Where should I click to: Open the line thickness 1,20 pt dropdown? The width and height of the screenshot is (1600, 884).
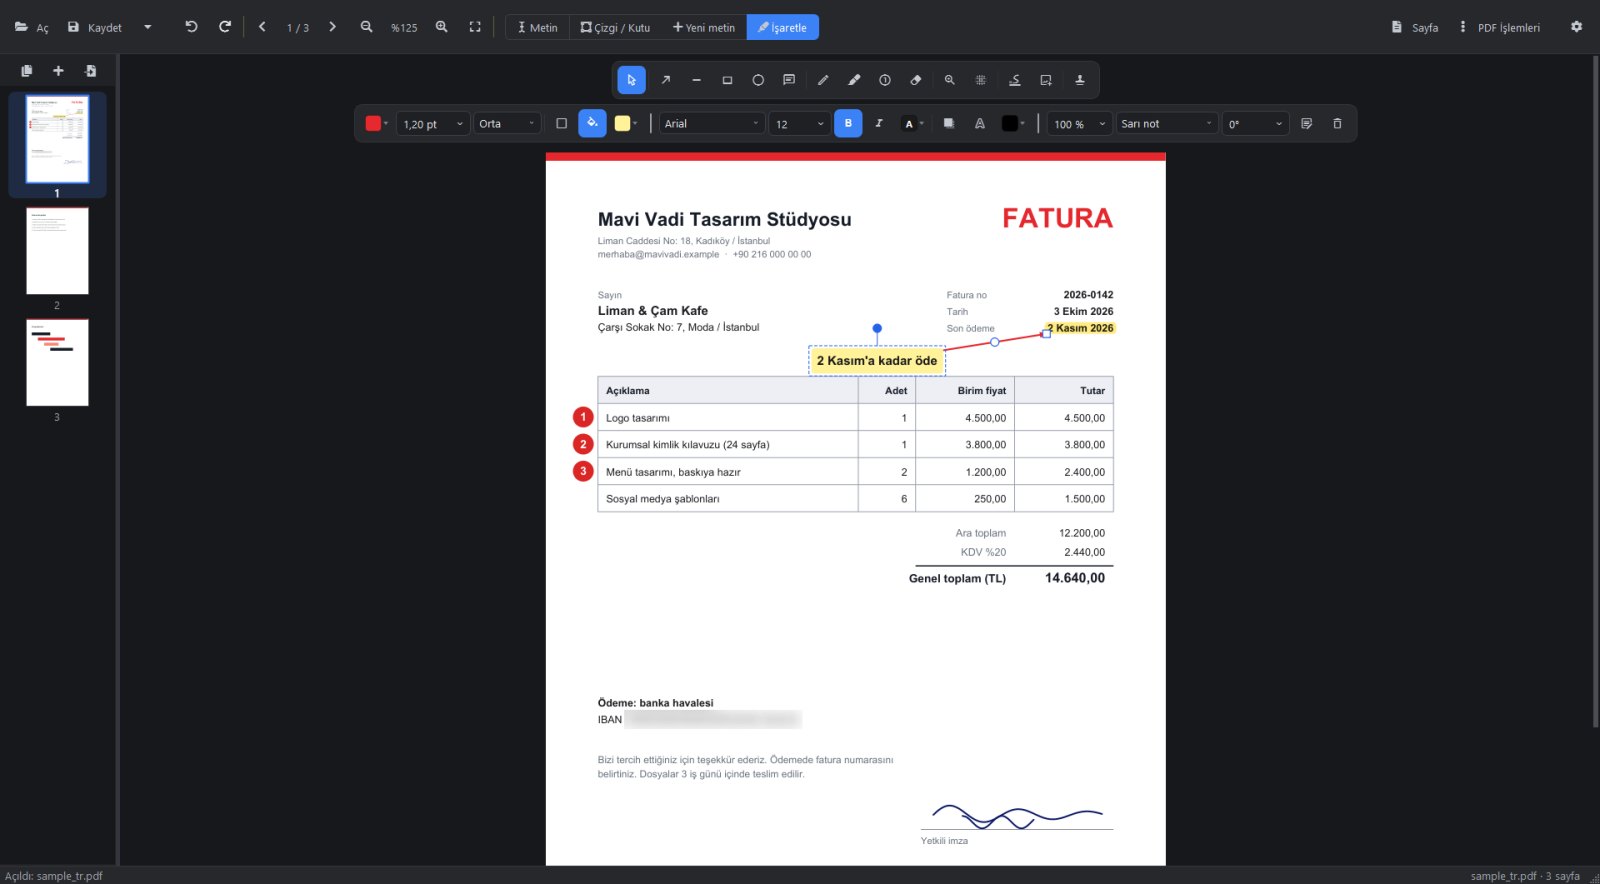[433, 124]
